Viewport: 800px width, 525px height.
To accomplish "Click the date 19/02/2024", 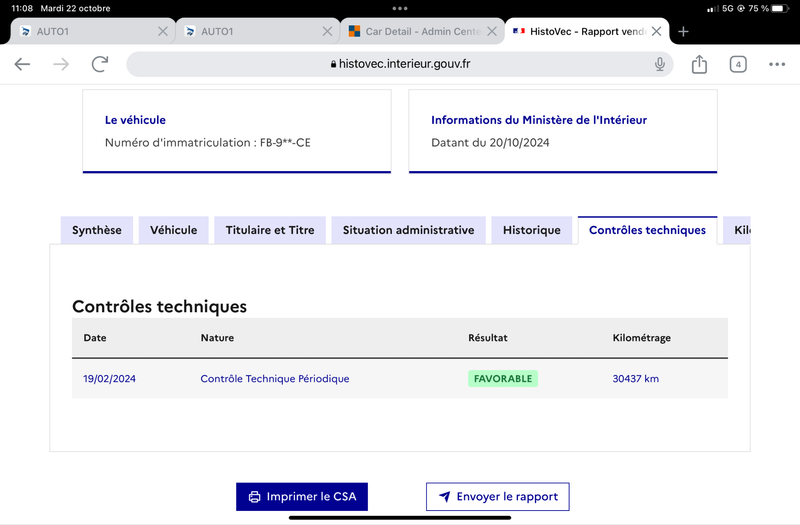I will click(109, 379).
